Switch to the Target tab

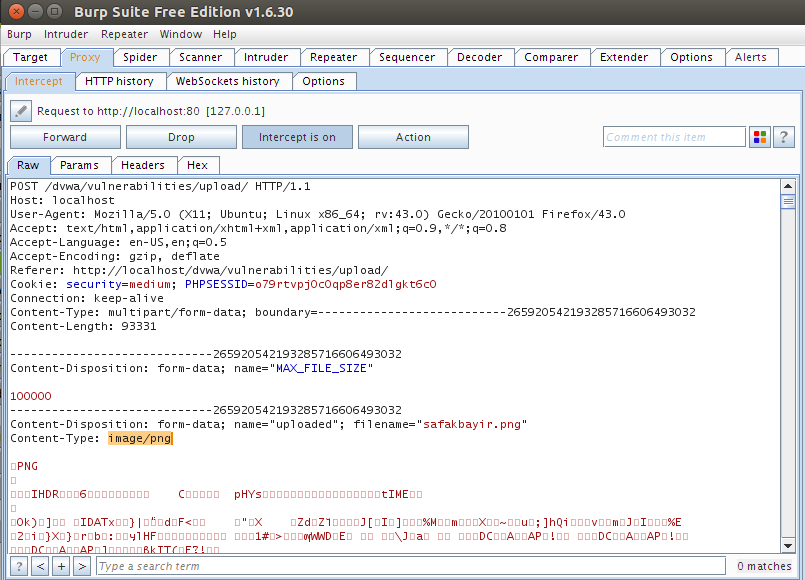pyautogui.click(x=31, y=57)
